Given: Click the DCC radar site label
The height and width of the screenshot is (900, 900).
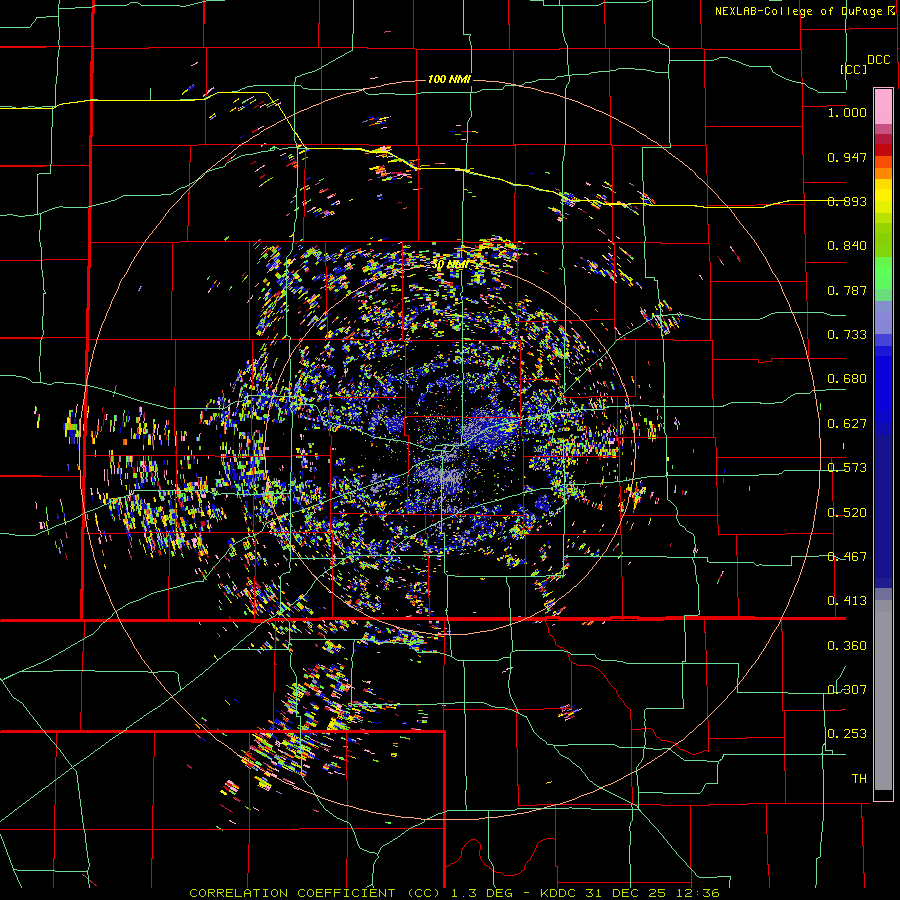Looking at the screenshot, I should tap(878, 60).
